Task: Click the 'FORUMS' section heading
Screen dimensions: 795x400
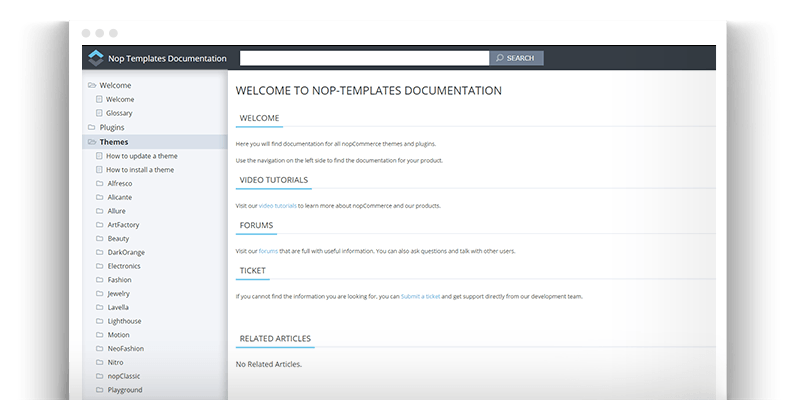Action: [257, 225]
